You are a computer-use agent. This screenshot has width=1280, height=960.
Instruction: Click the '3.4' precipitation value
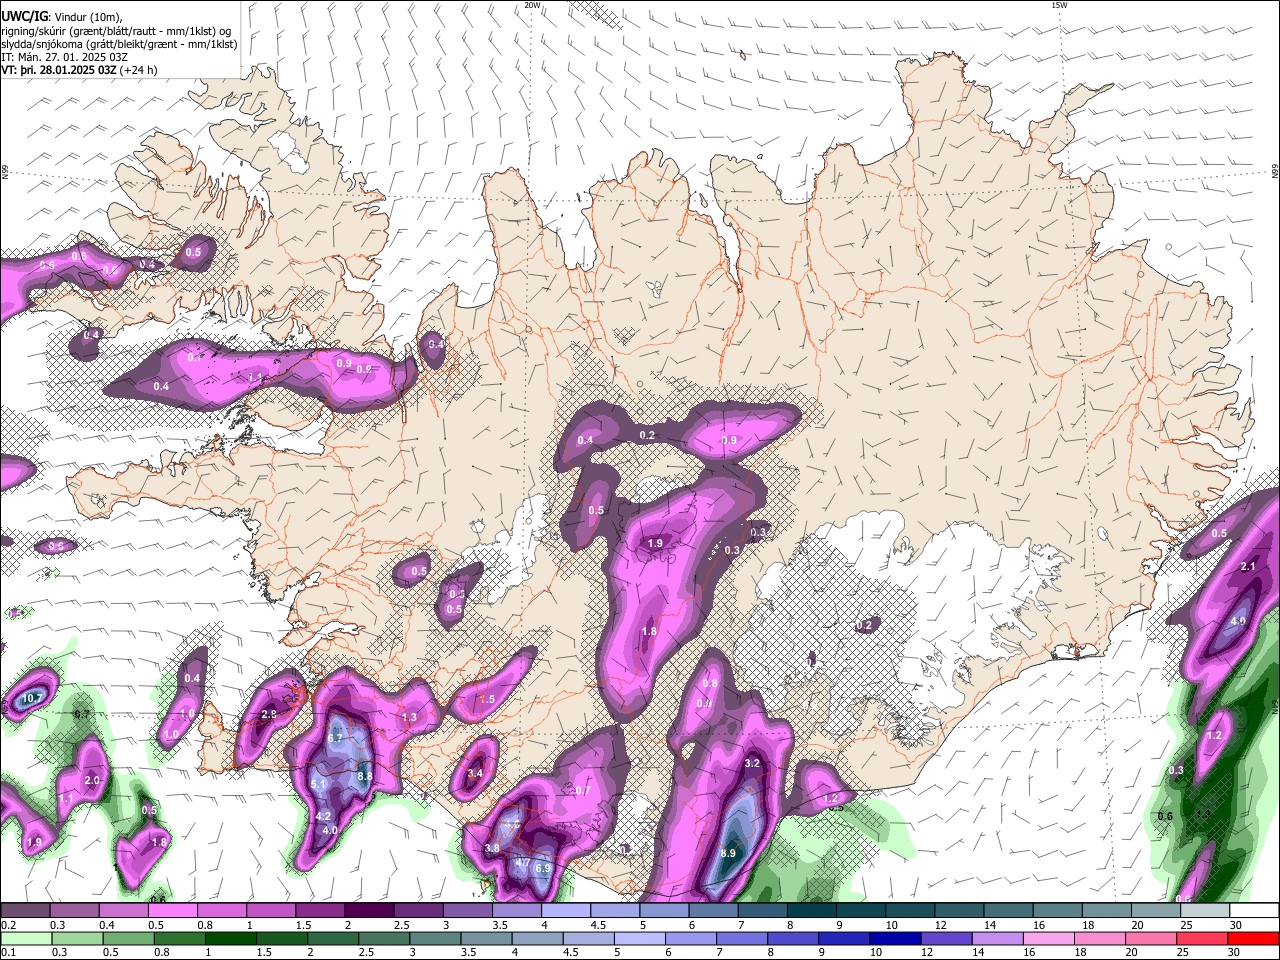tap(475, 773)
